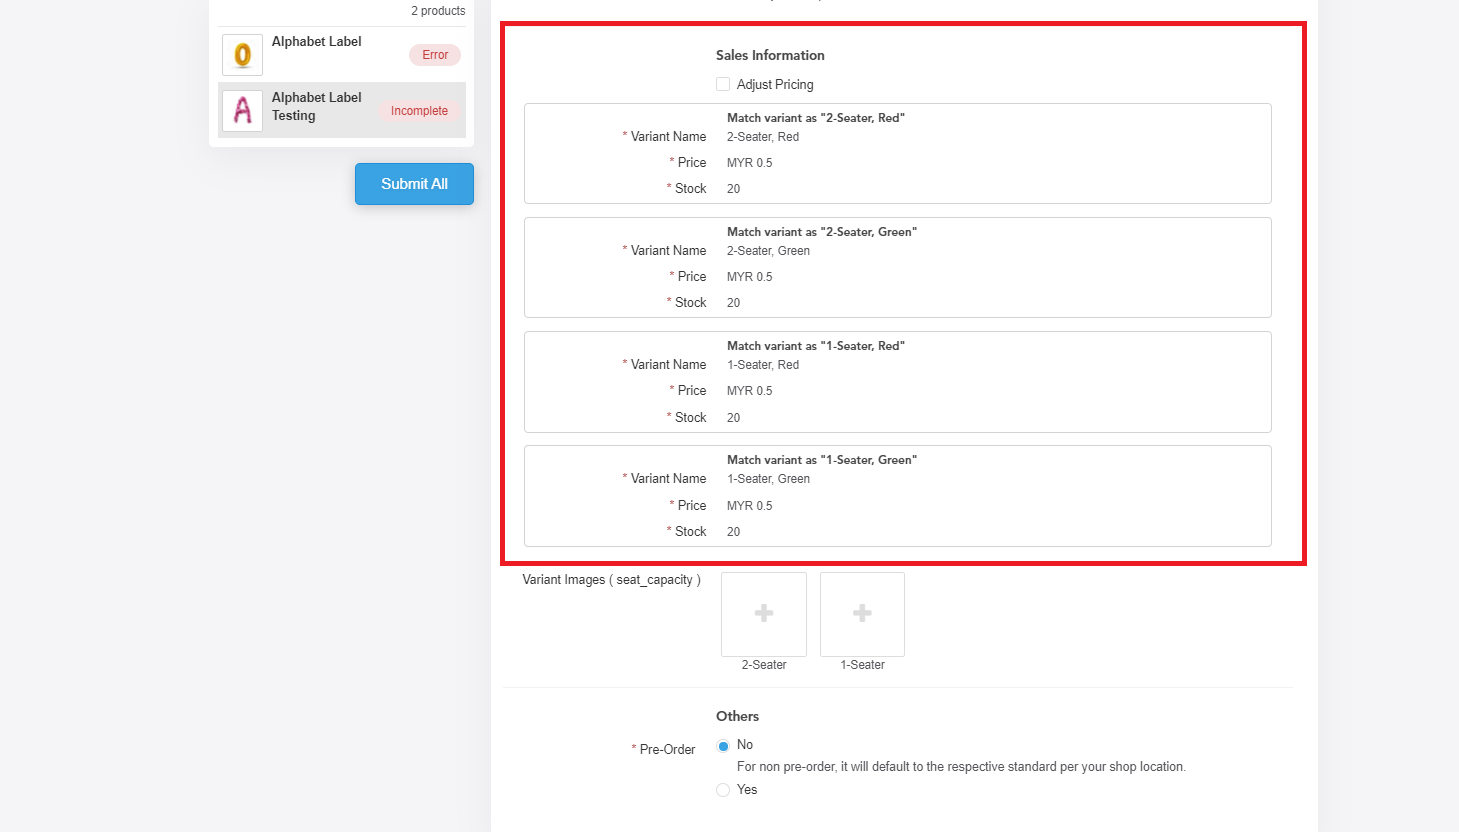Click price MYR 0.5 of 2-Seater, Red
Image resolution: width=1459 pixels, height=832 pixels.
pyautogui.click(x=750, y=163)
